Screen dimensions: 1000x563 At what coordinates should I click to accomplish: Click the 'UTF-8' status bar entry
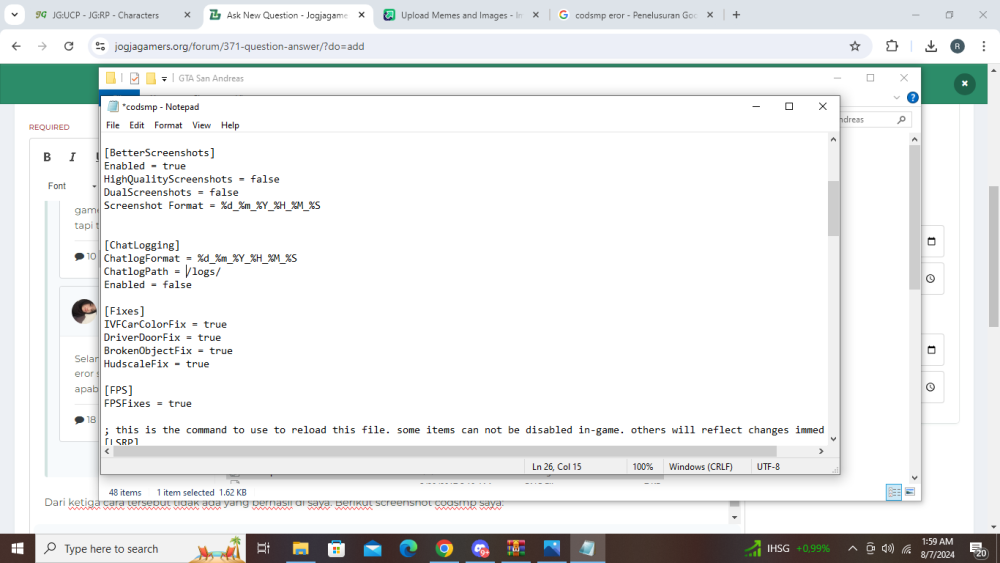(x=768, y=467)
